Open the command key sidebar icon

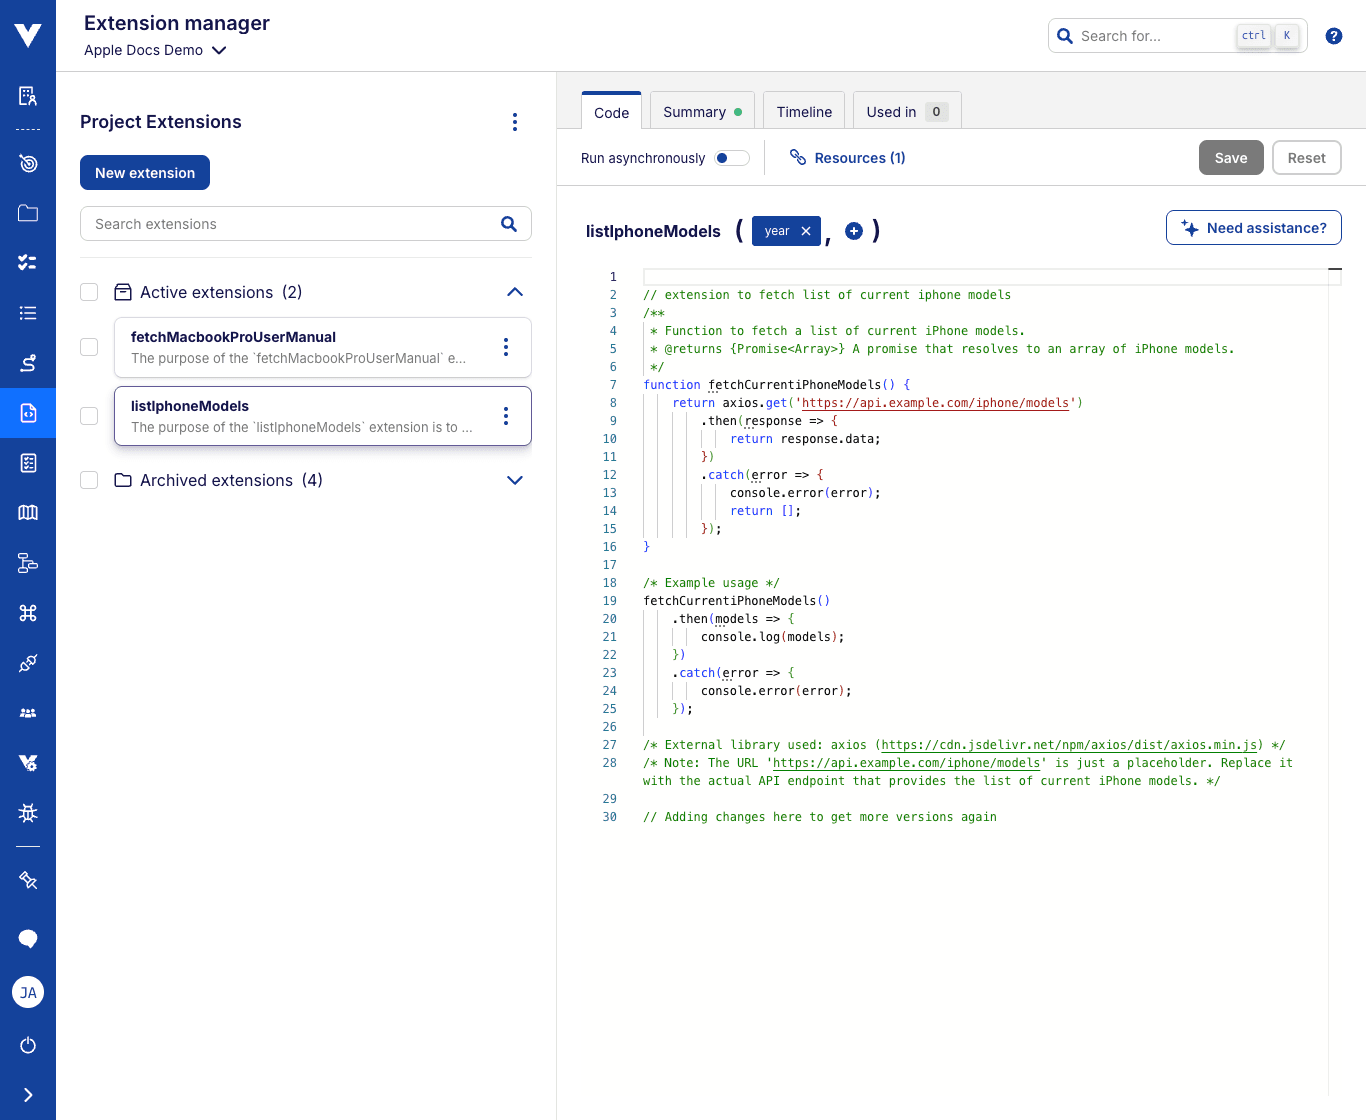(x=28, y=613)
